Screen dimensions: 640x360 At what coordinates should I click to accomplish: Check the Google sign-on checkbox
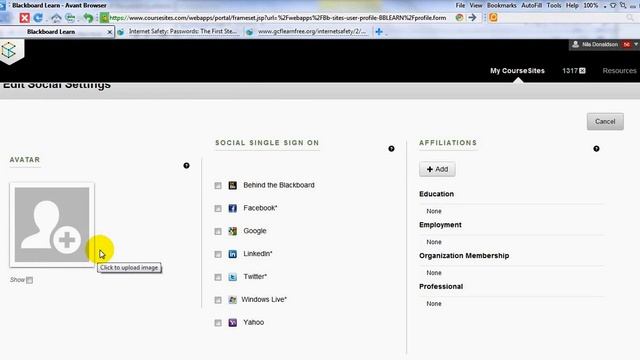[218, 231]
